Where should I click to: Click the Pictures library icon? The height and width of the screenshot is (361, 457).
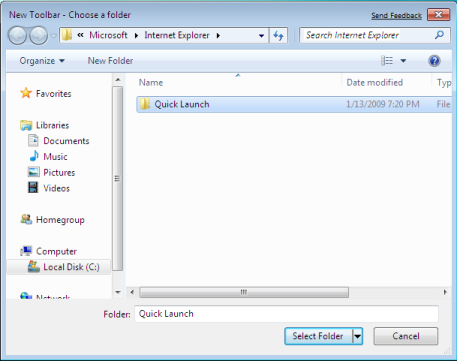[33, 172]
